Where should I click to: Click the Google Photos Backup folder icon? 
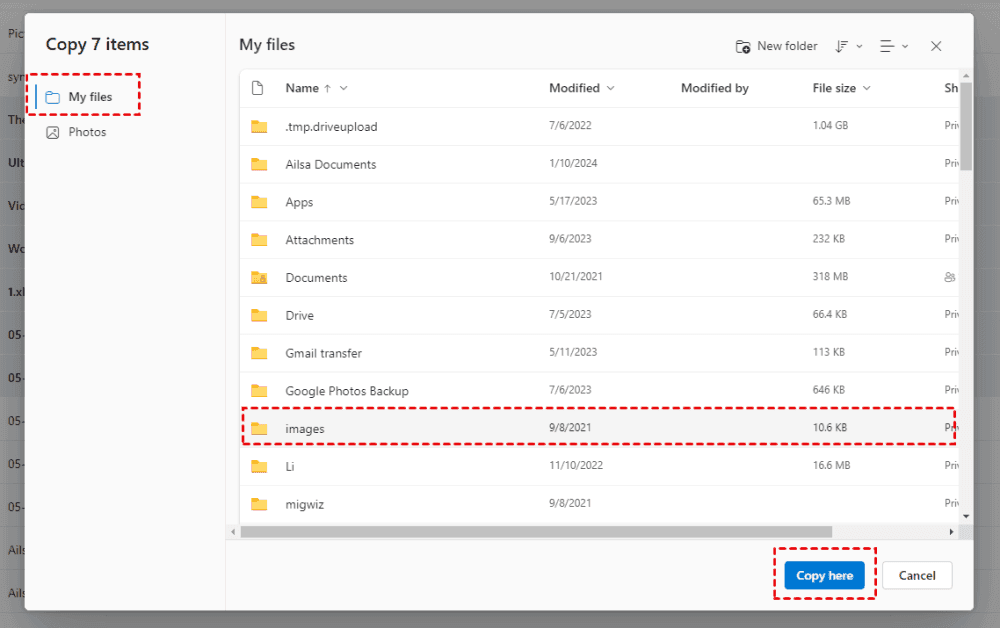coord(259,390)
